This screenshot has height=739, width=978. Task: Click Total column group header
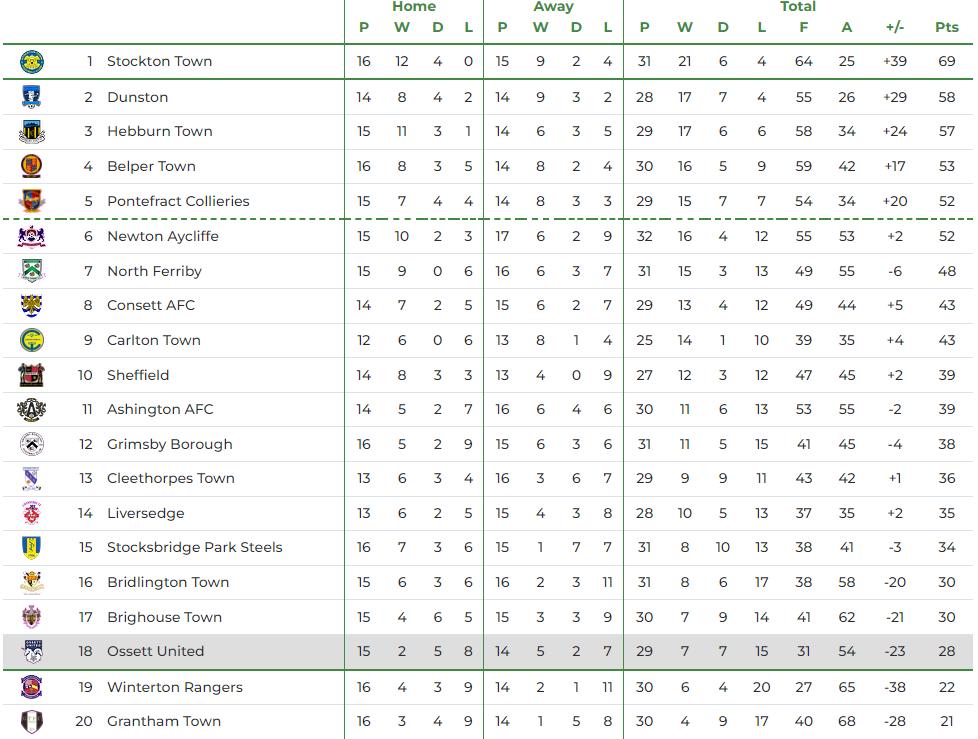pyautogui.click(x=798, y=7)
